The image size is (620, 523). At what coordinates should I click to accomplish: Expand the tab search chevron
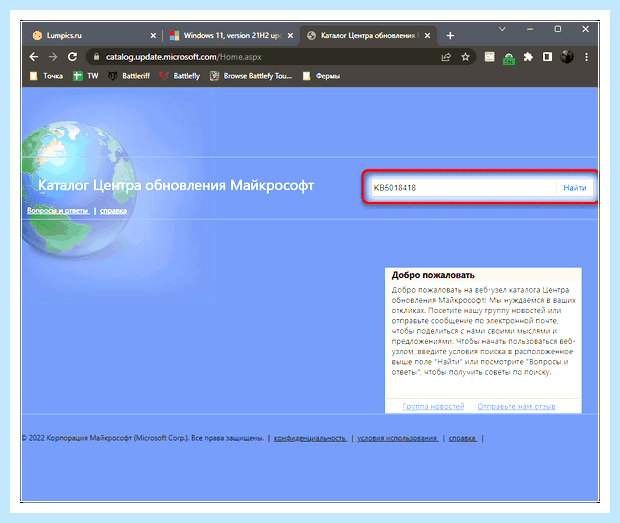pos(502,29)
